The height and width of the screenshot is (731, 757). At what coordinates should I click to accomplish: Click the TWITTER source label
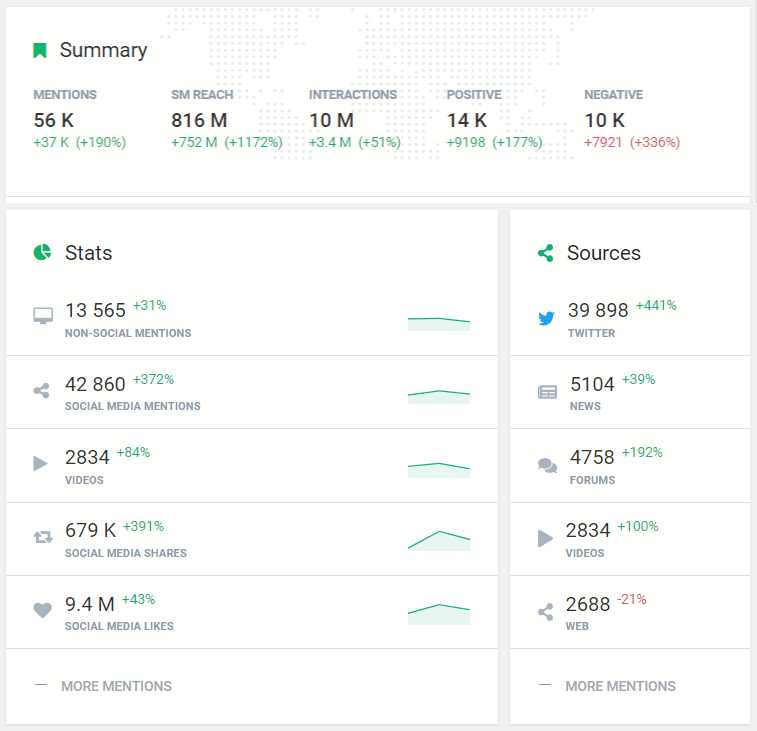[x=591, y=333]
